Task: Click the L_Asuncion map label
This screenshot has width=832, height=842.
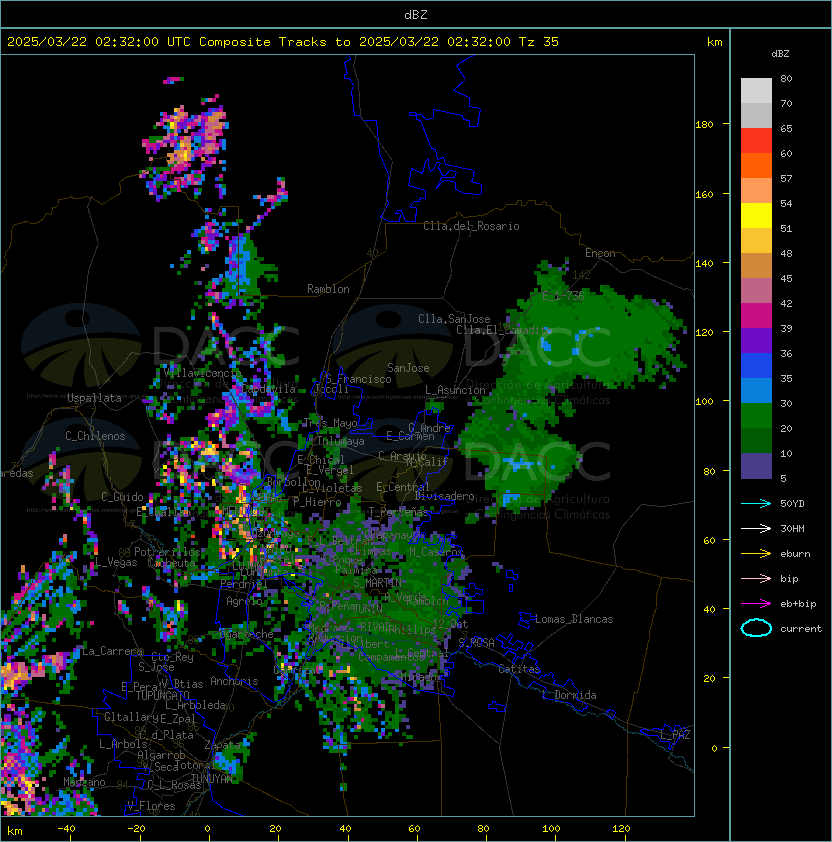Action: [x=455, y=390]
